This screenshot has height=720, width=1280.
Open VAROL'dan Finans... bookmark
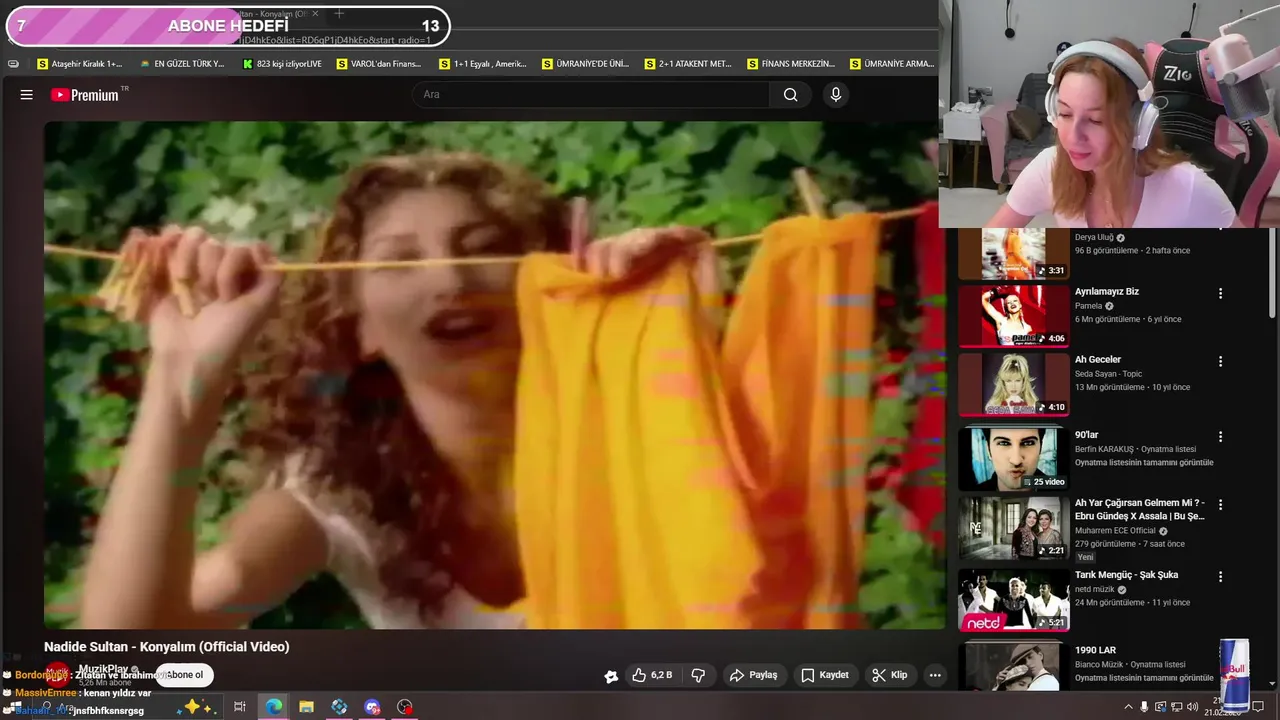coord(379,64)
